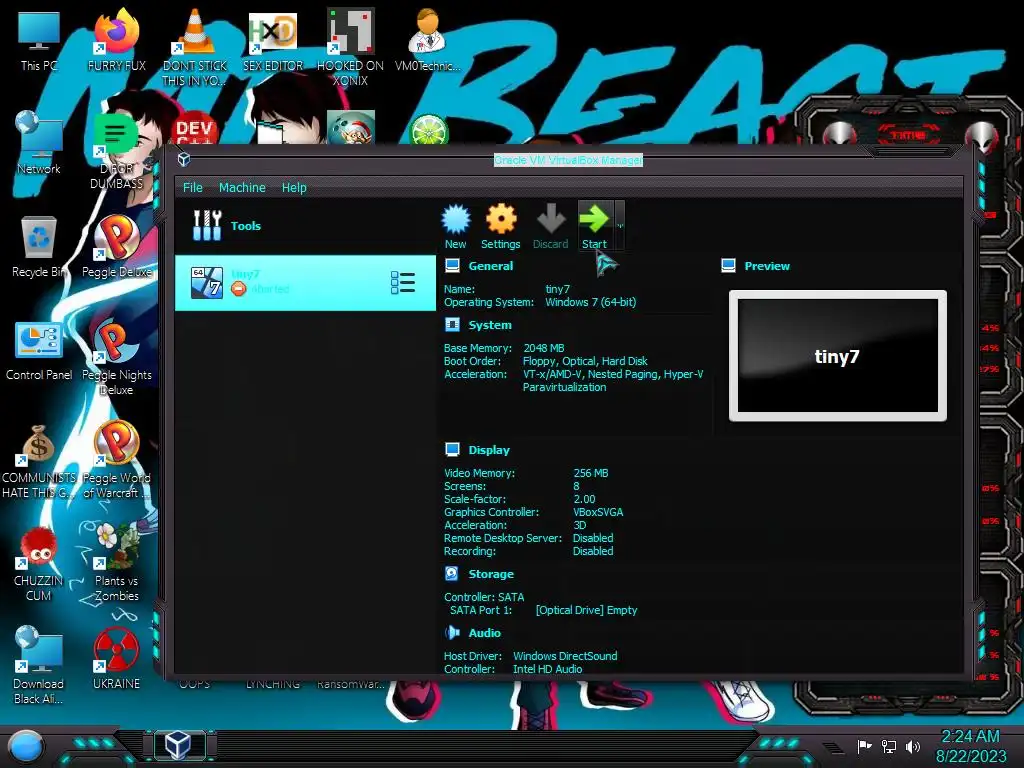Click Floppy, Optical, Hard Disk boot order

[585, 361]
